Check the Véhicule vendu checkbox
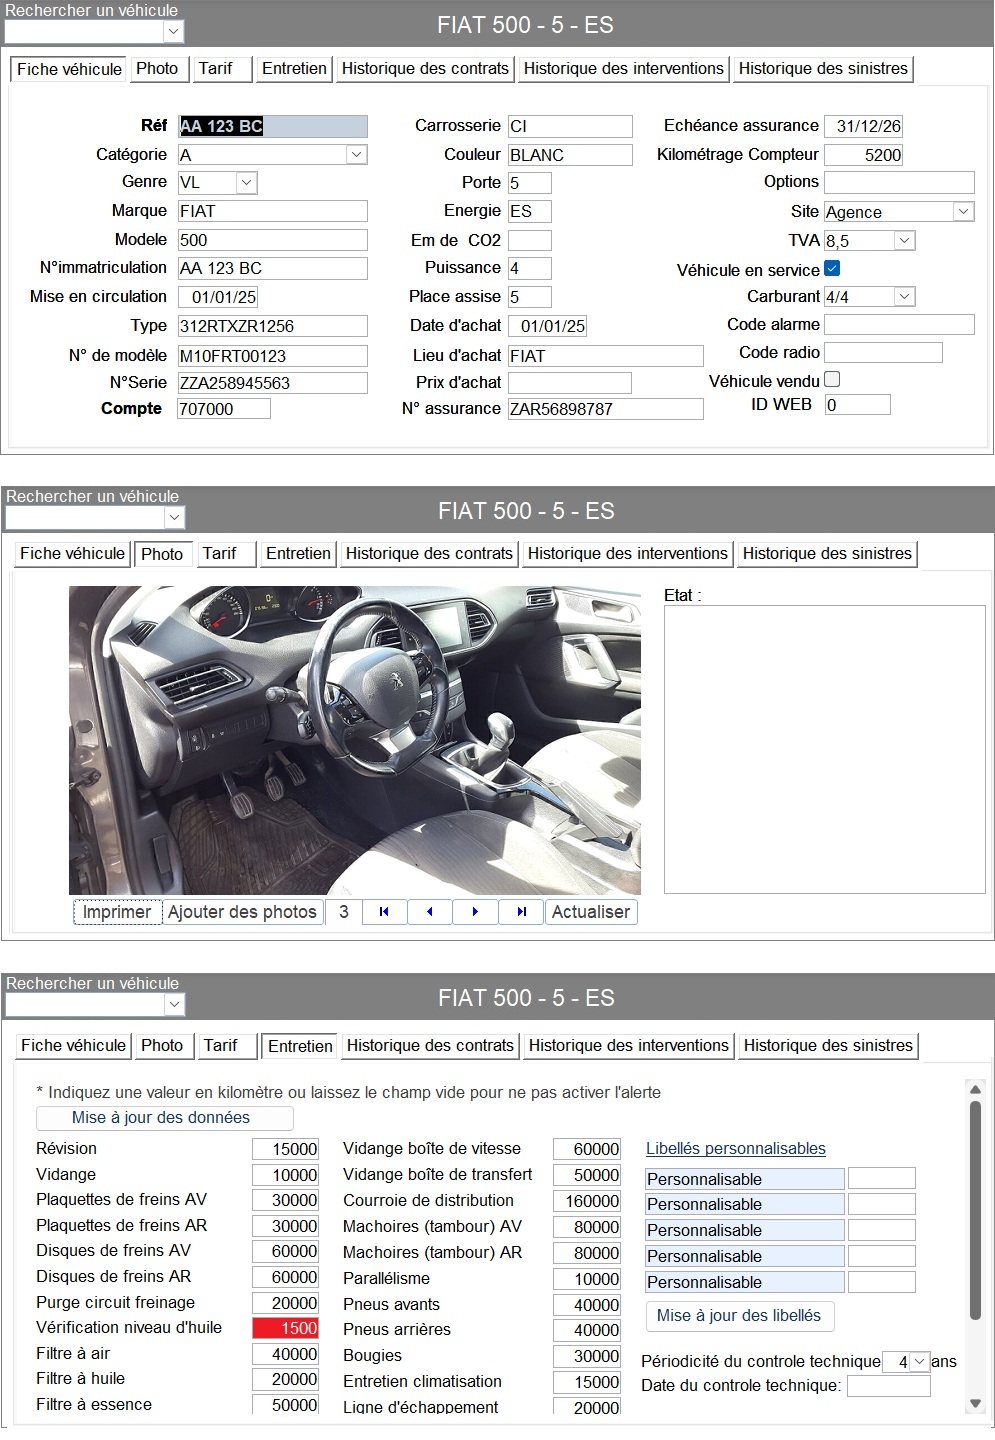Image resolution: width=995 pixels, height=1440 pixels. 832,380
